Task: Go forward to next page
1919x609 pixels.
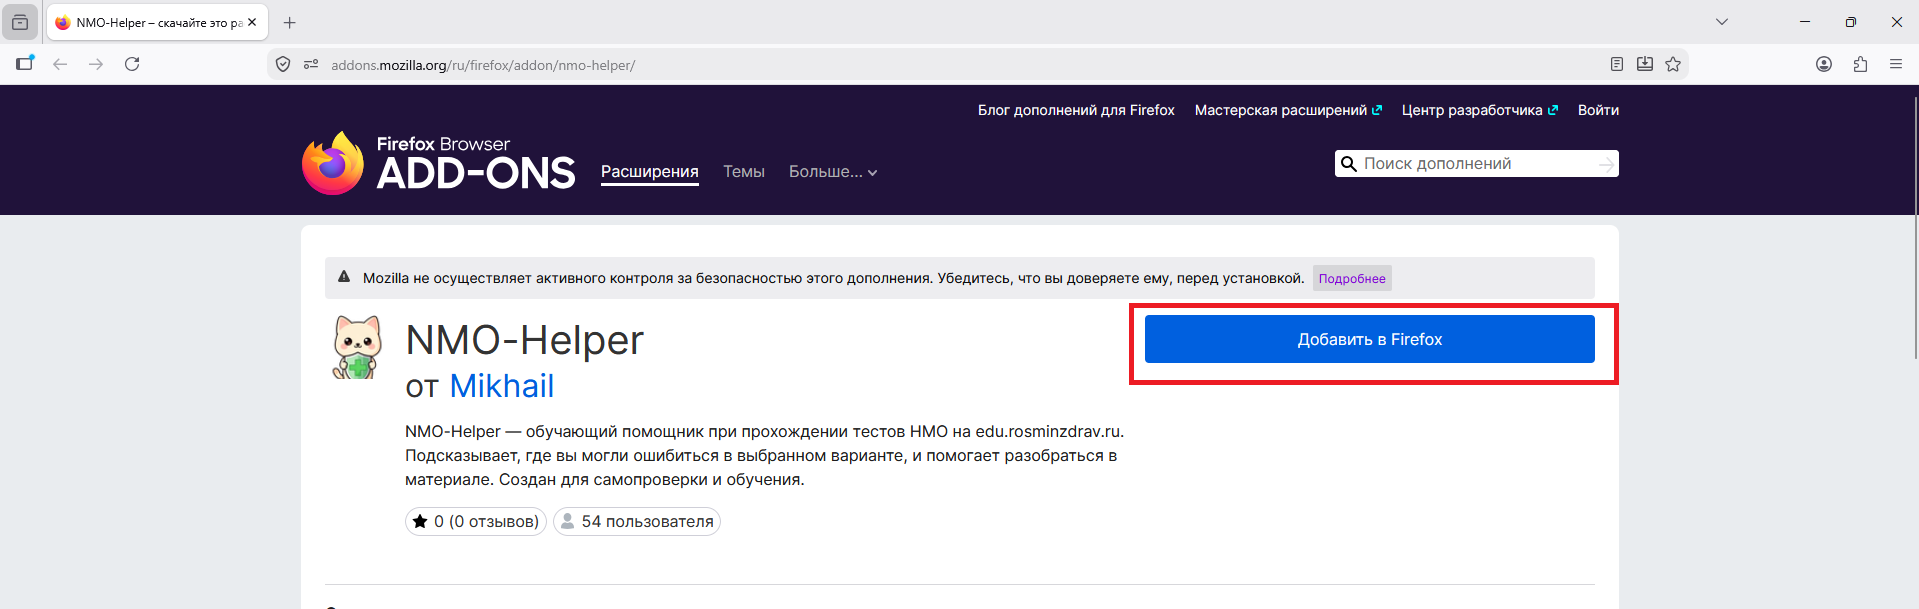Action: [96, 64]
